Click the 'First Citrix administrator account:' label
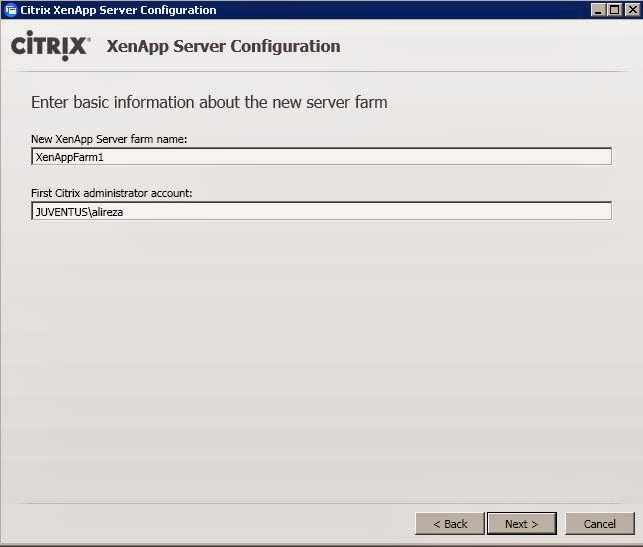The image size is (643, 547). (112, 193)
